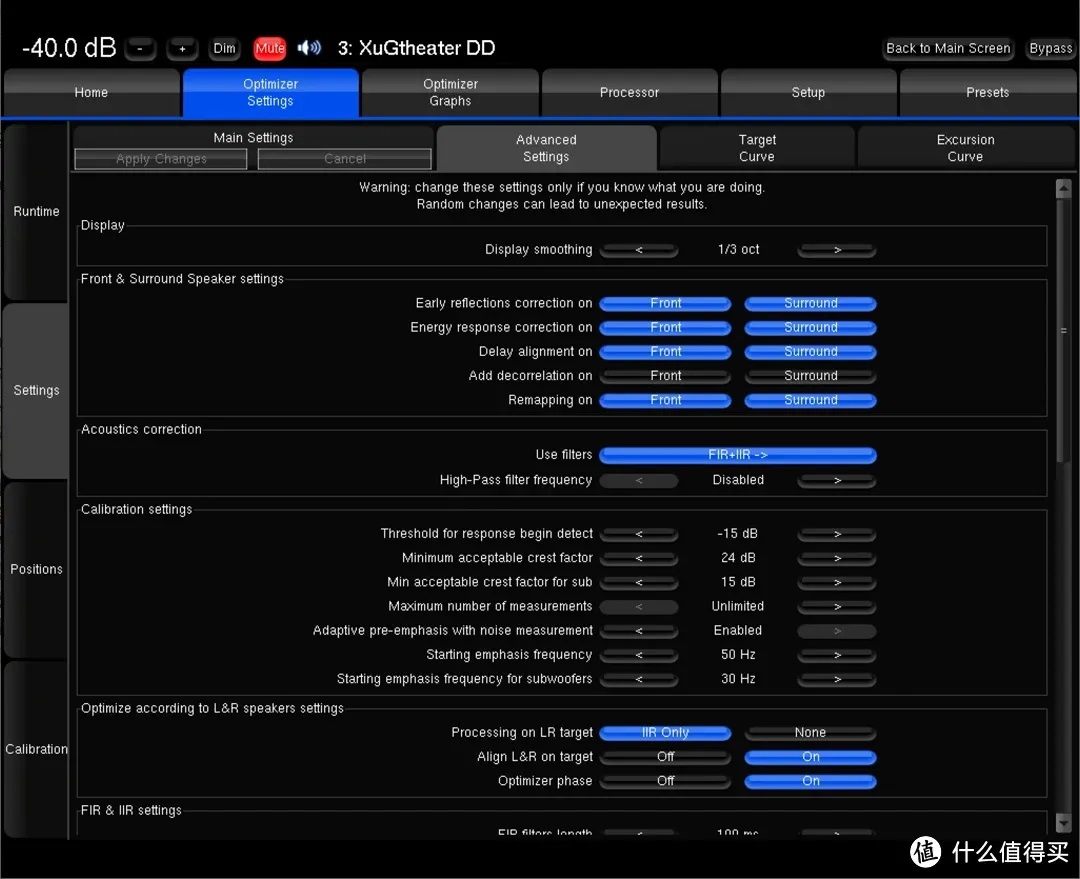Click the FIR+IIR Use filters selector

pyautogui.click(x=738, y=455)
